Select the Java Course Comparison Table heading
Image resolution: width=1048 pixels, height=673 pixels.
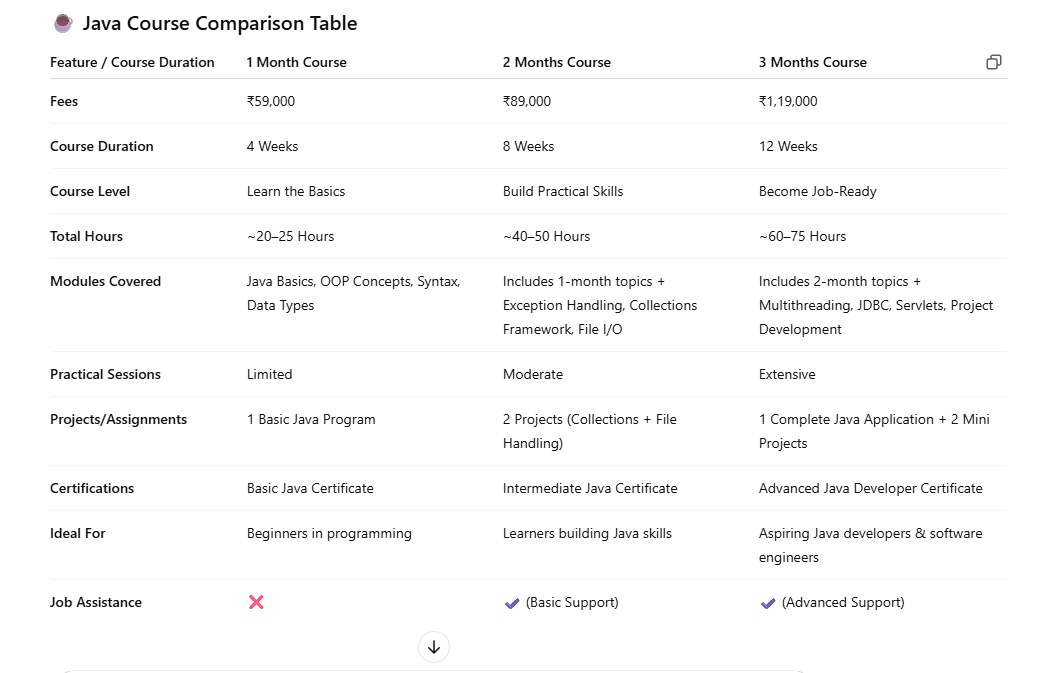click(x=222, y=23)
